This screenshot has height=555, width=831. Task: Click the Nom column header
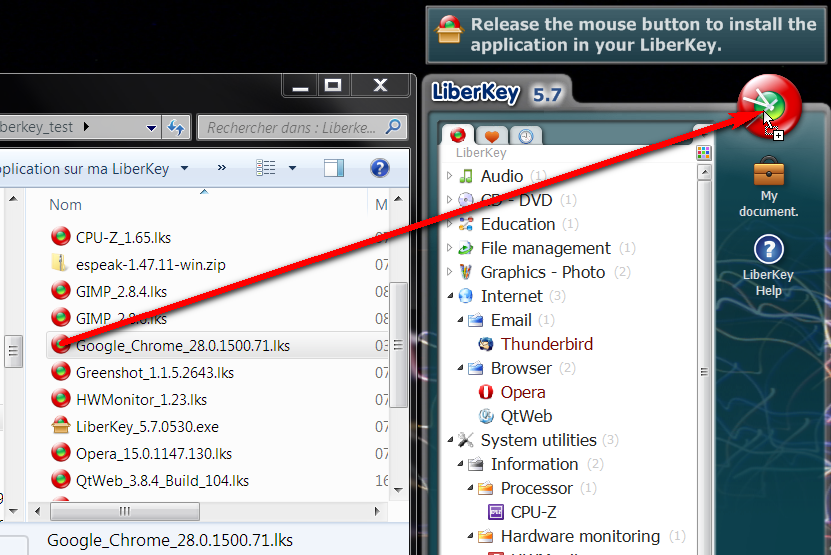(66, 204)
